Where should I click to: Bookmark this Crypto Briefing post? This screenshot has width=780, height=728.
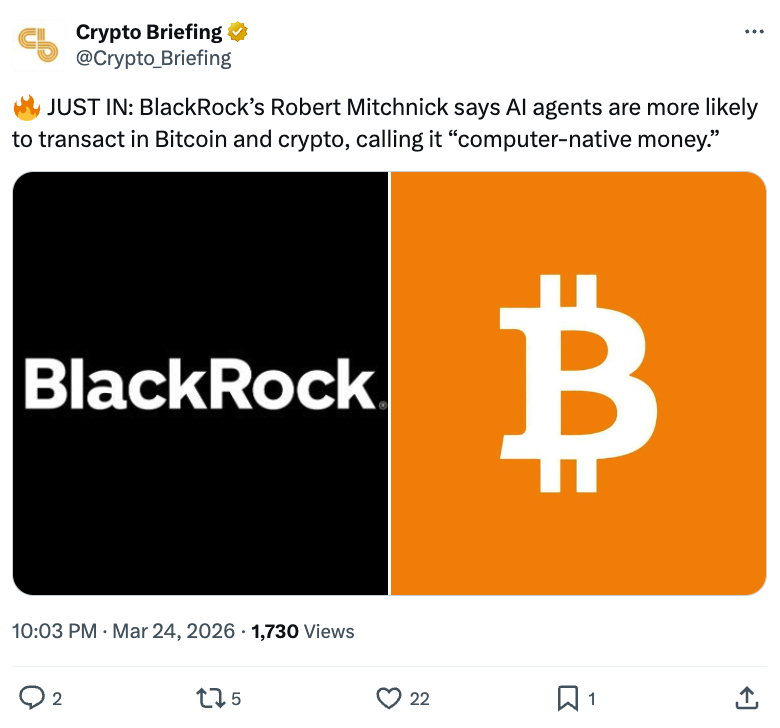567,698
